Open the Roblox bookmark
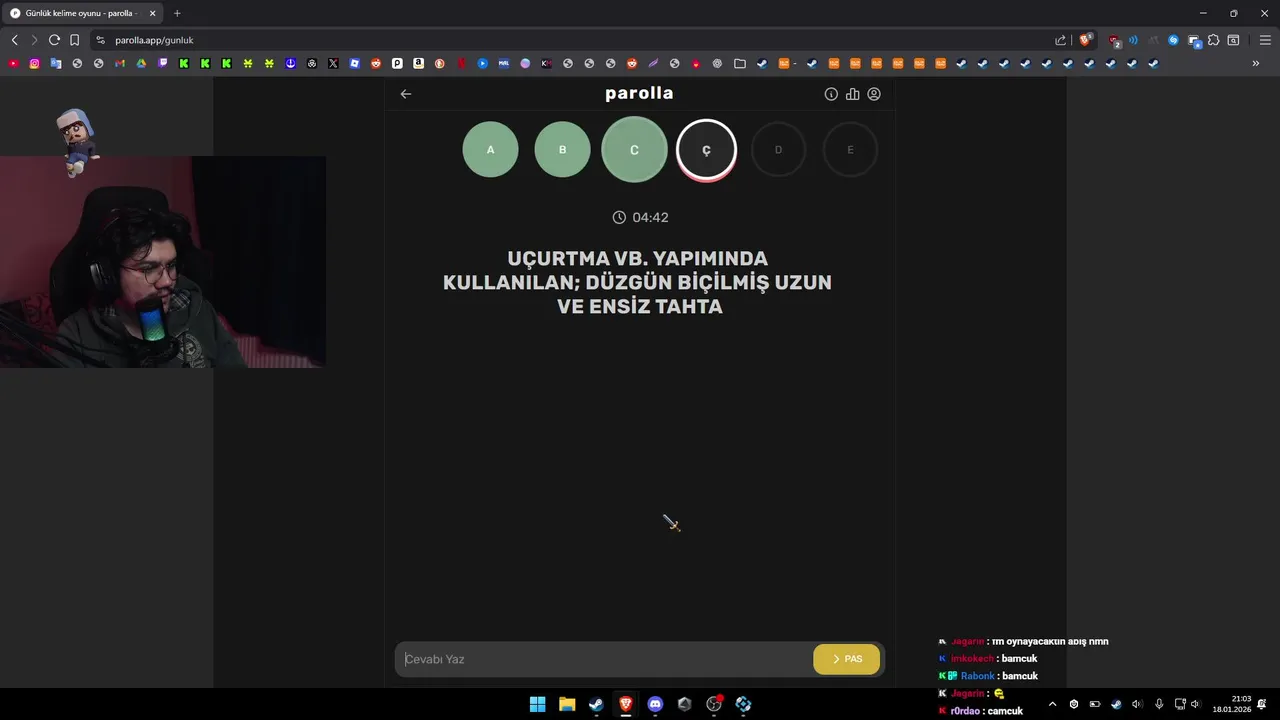 coord(354,63)
